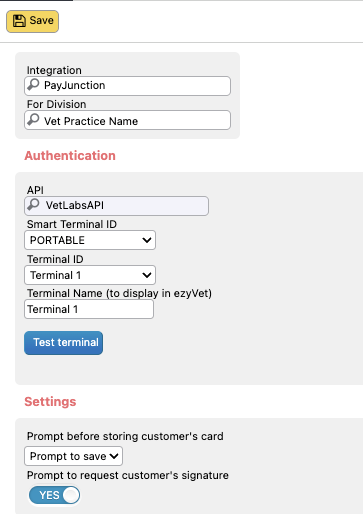Click the Authentication section heading
The image size is (363, 514).
(x=70, y=156)
